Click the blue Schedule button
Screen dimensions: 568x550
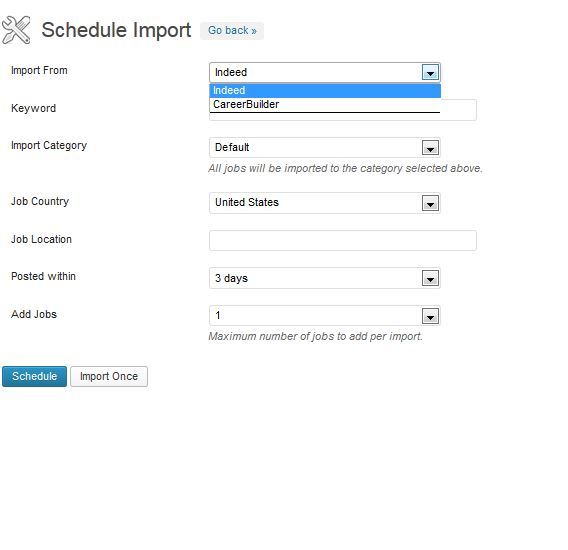point(34,376)
